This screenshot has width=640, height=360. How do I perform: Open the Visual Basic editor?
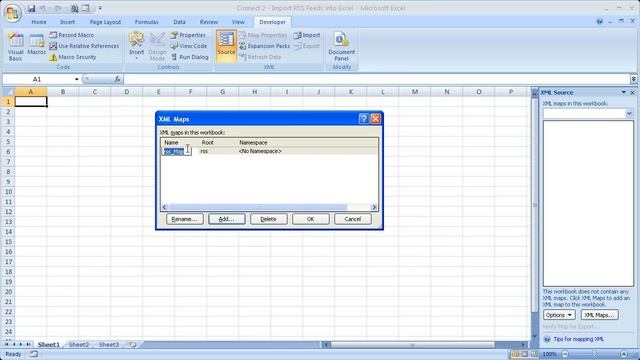point(16,47)
